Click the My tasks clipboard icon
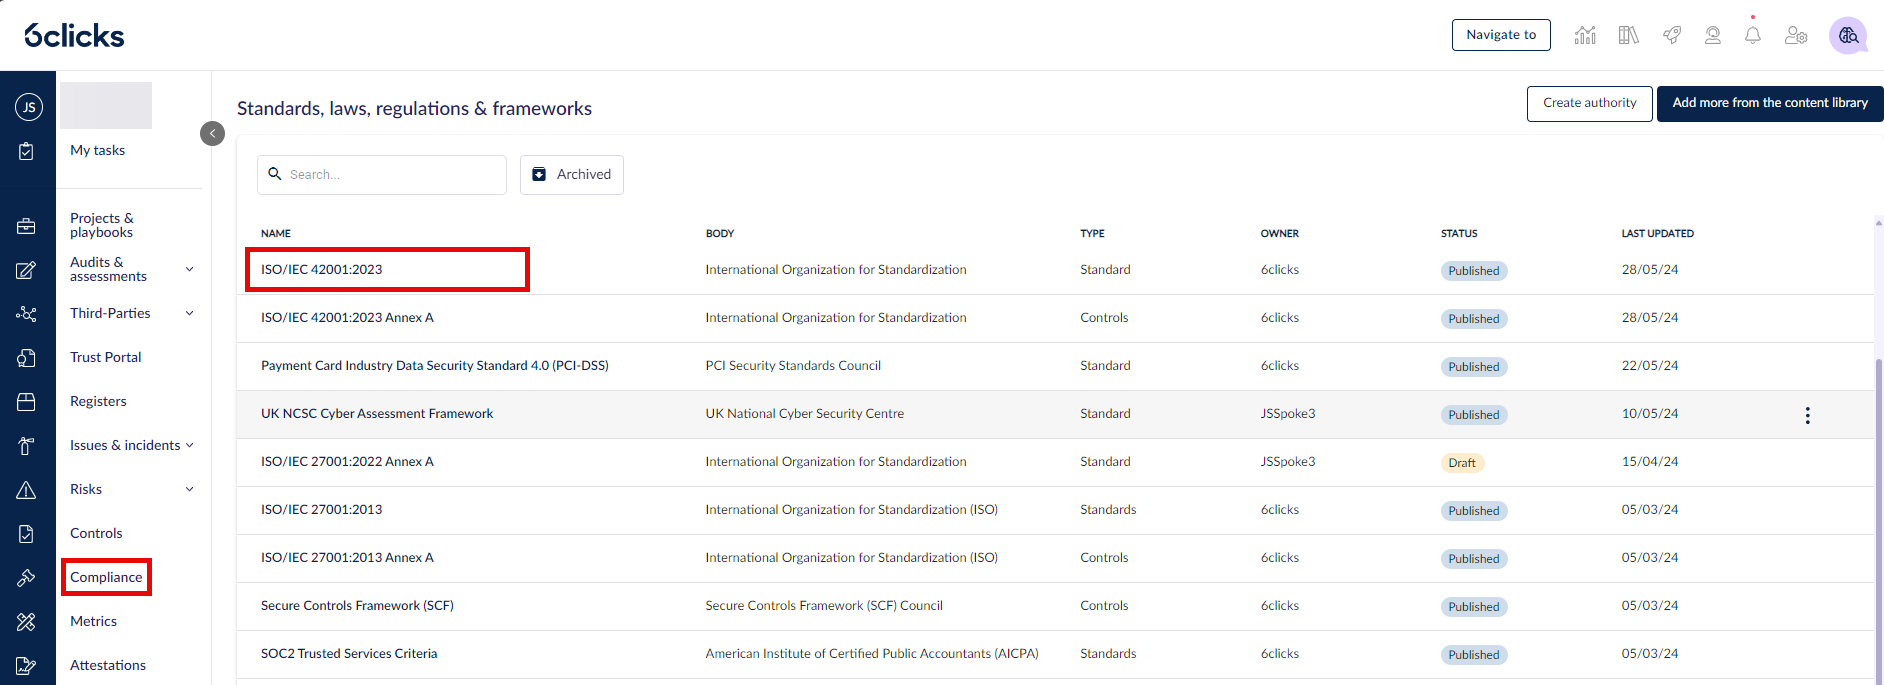The height and width of the screenshot is (685, 1884). pyautogui.click(x=27, y=151)
